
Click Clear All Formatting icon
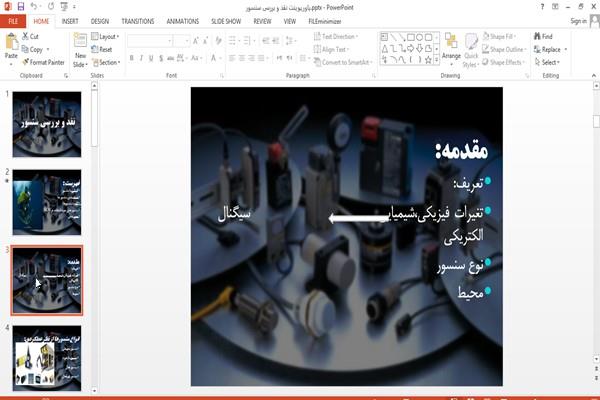pos(218,41)
